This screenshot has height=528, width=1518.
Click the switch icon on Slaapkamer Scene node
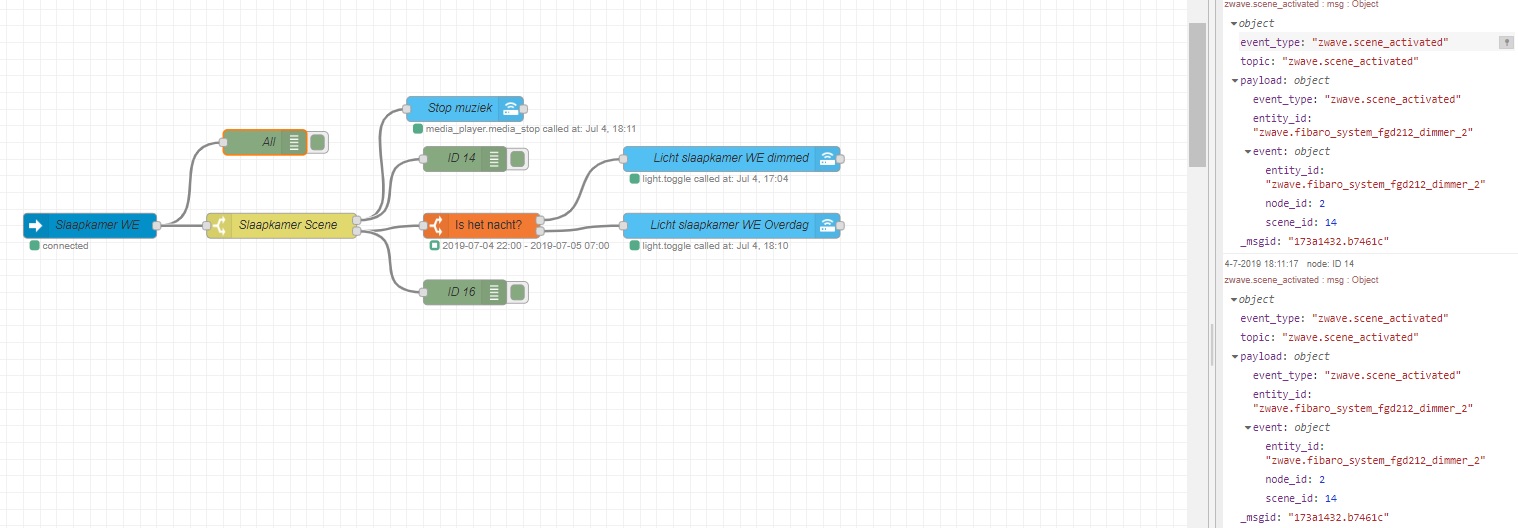click(219, 225)
